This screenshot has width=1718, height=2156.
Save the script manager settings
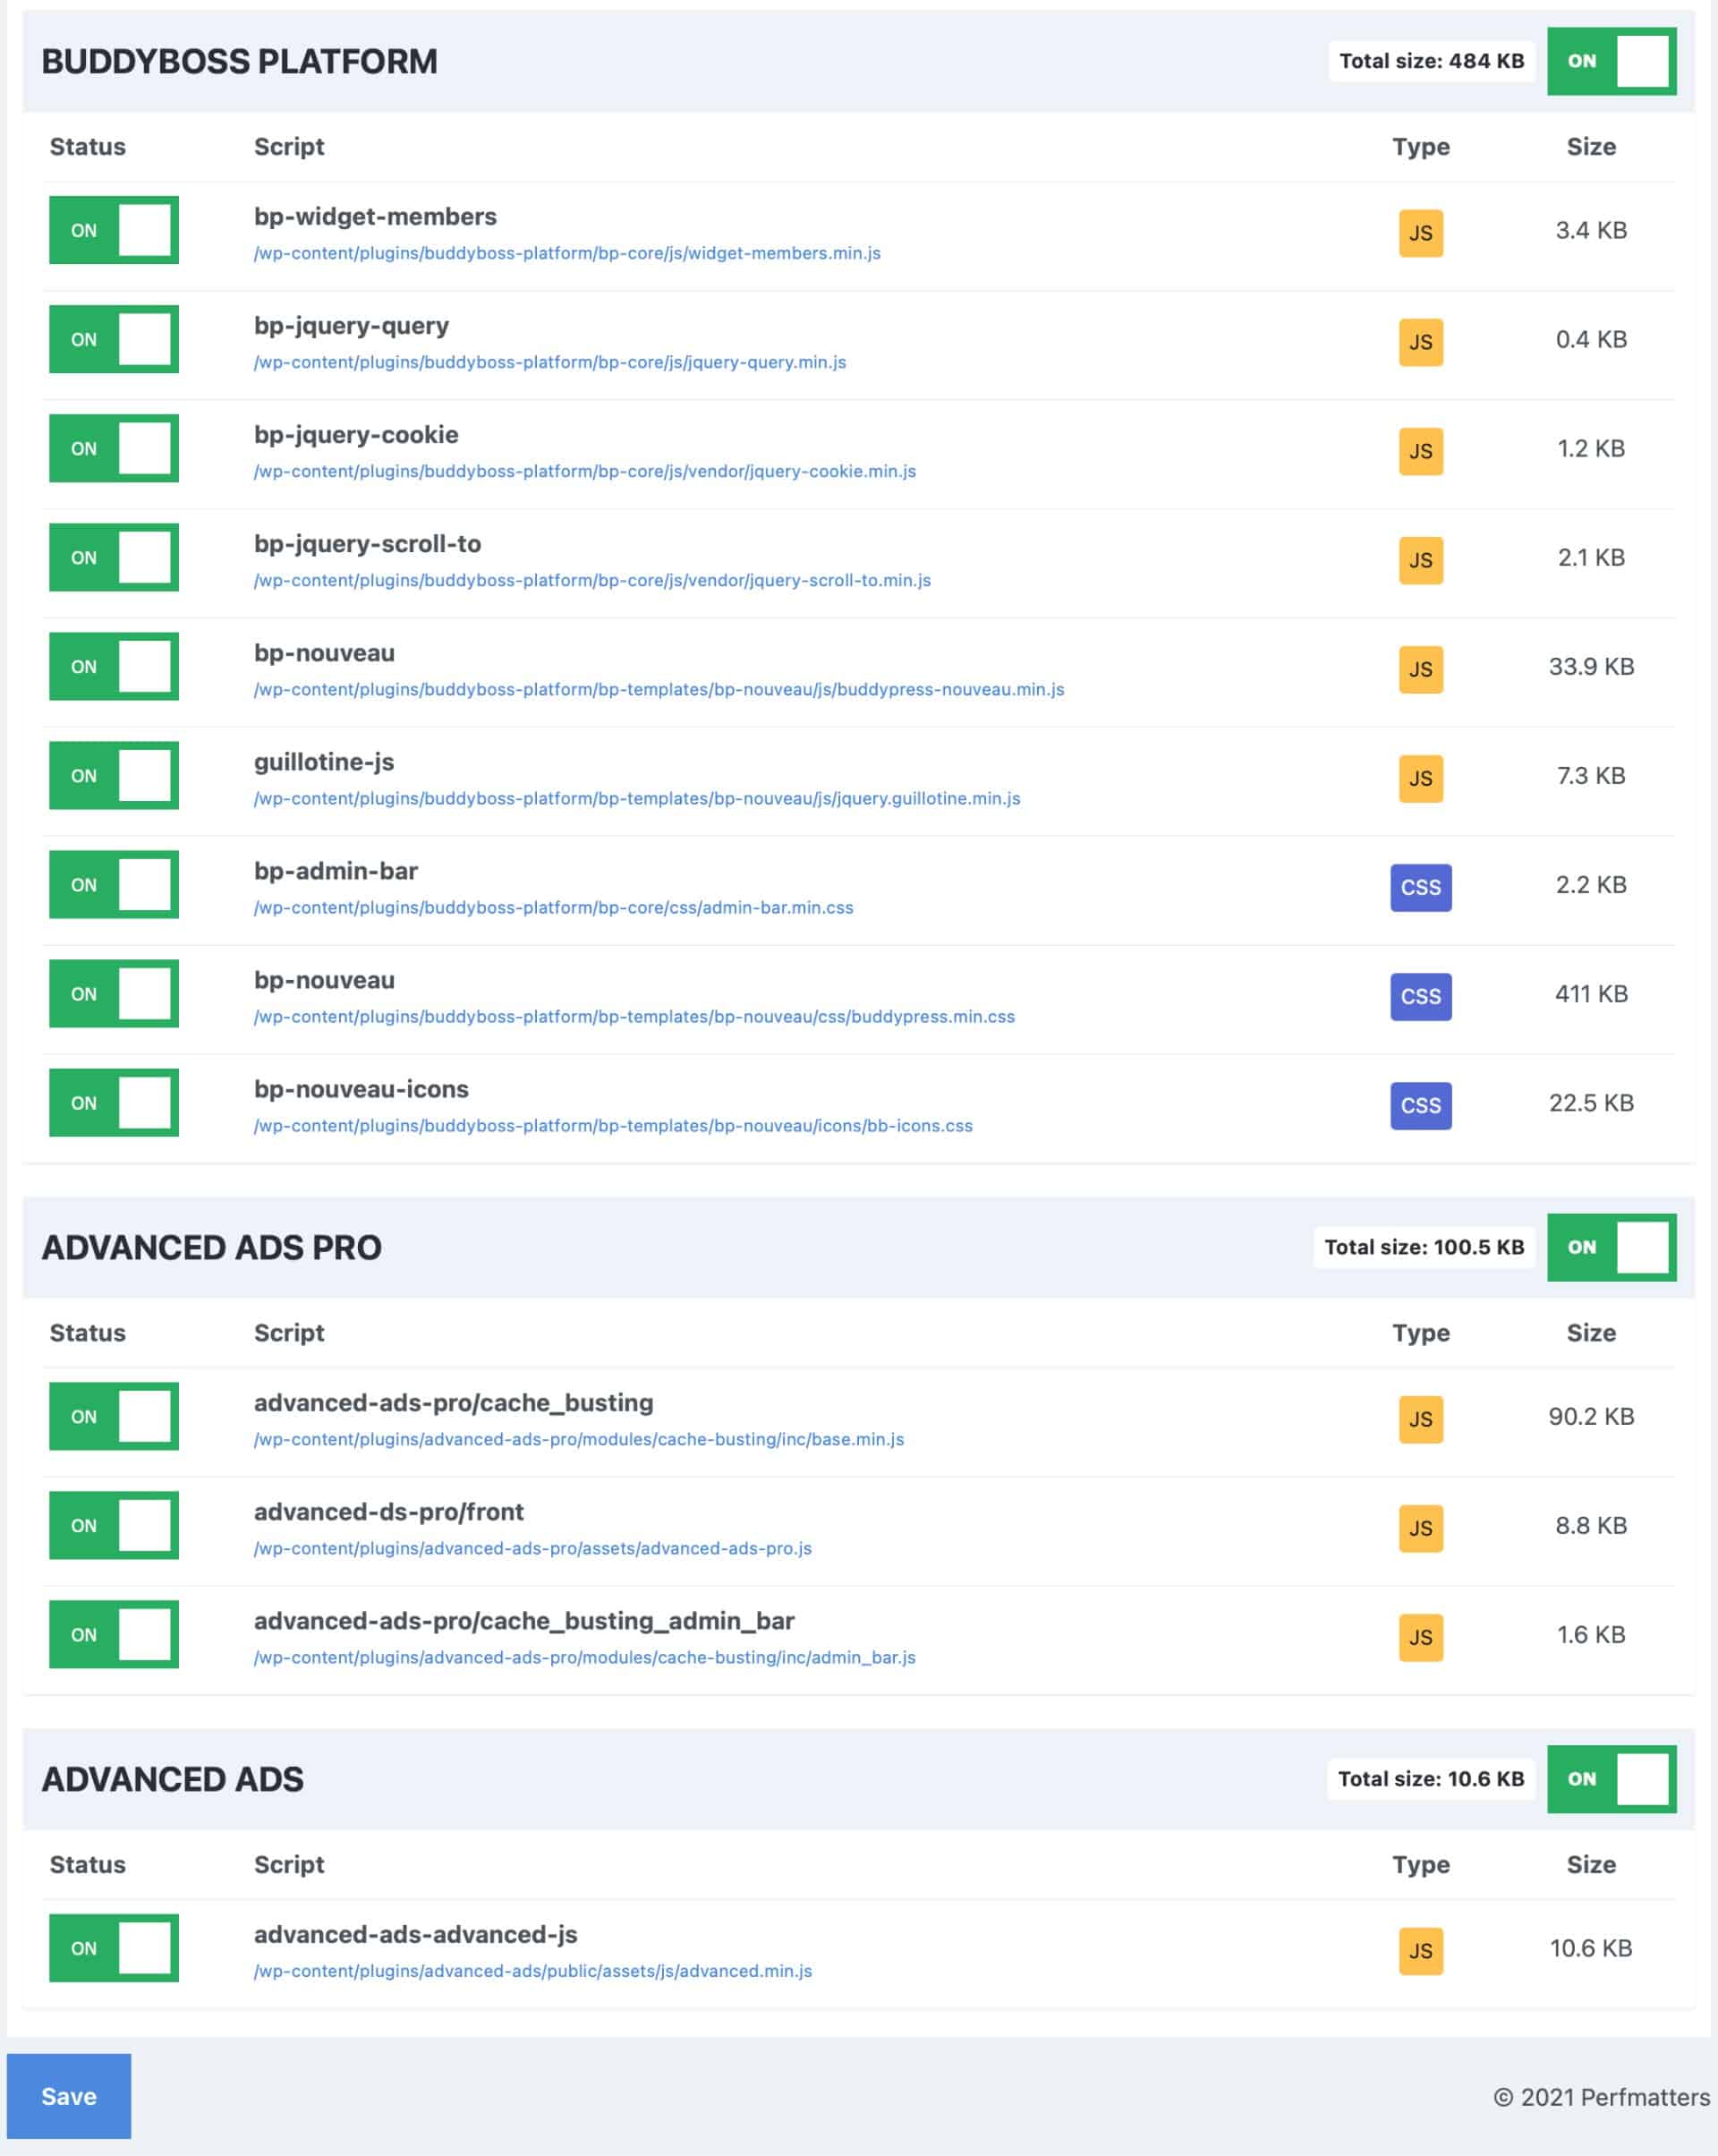[x=69, y=2096]
